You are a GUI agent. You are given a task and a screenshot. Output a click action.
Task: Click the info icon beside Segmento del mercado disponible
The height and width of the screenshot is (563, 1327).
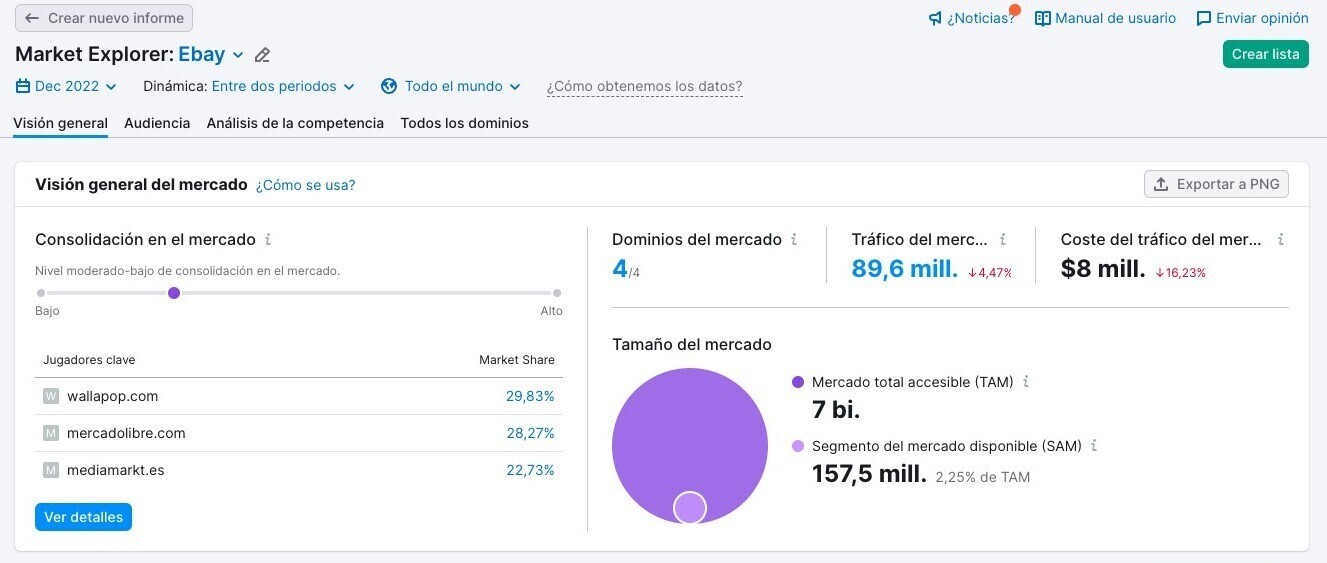pyautogui.click(x=1094, y=446)
